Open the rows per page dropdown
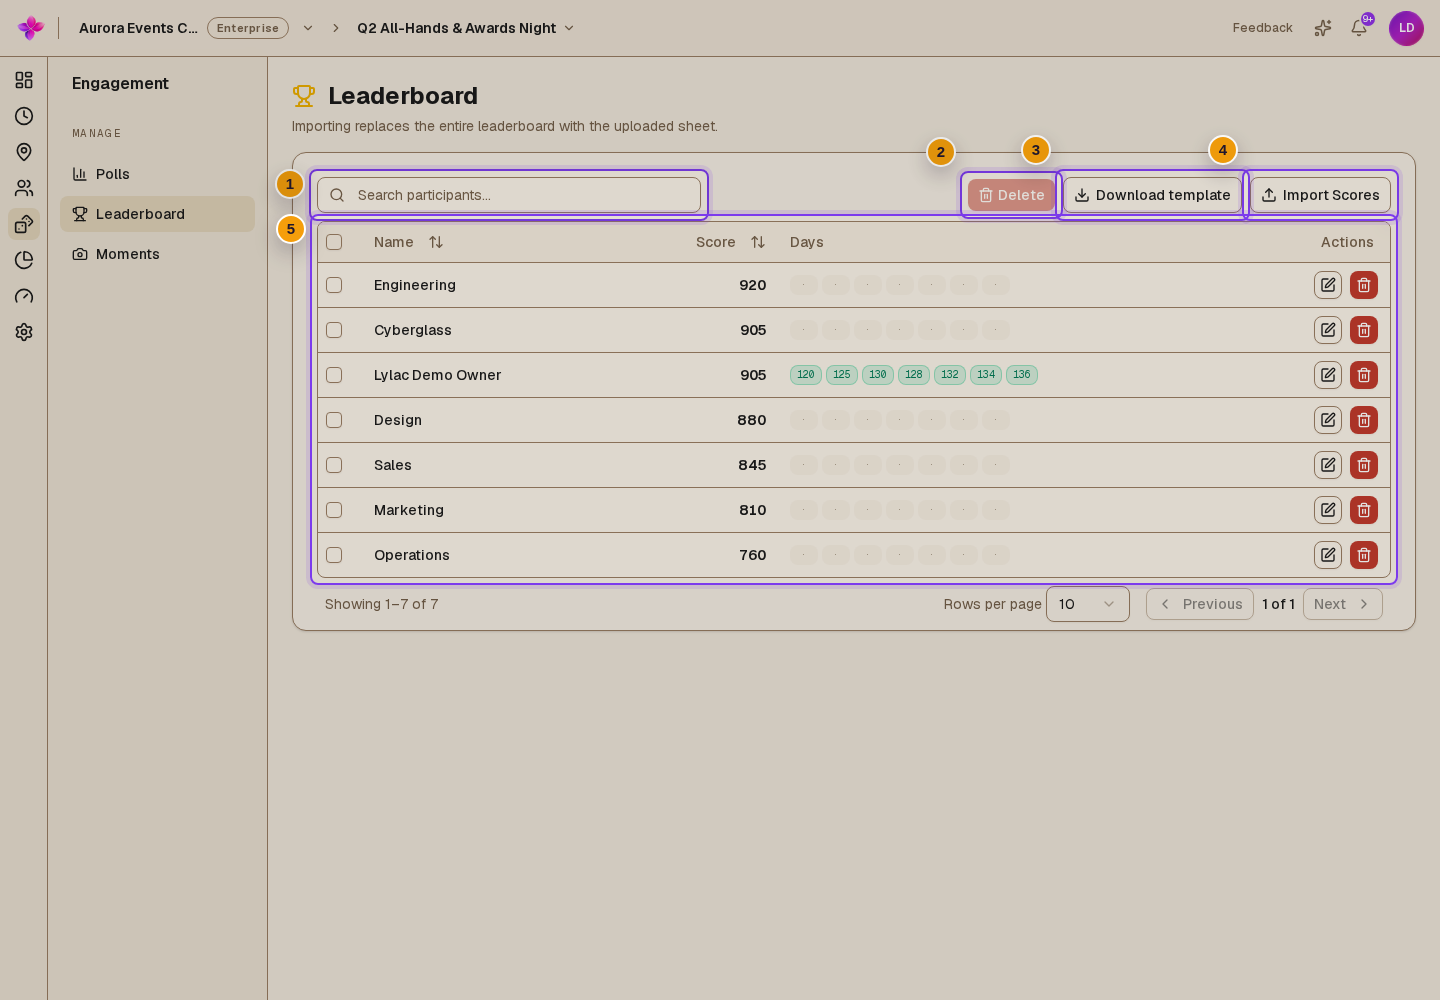Screen dimensions: 1440x1000 (1088, 604)
